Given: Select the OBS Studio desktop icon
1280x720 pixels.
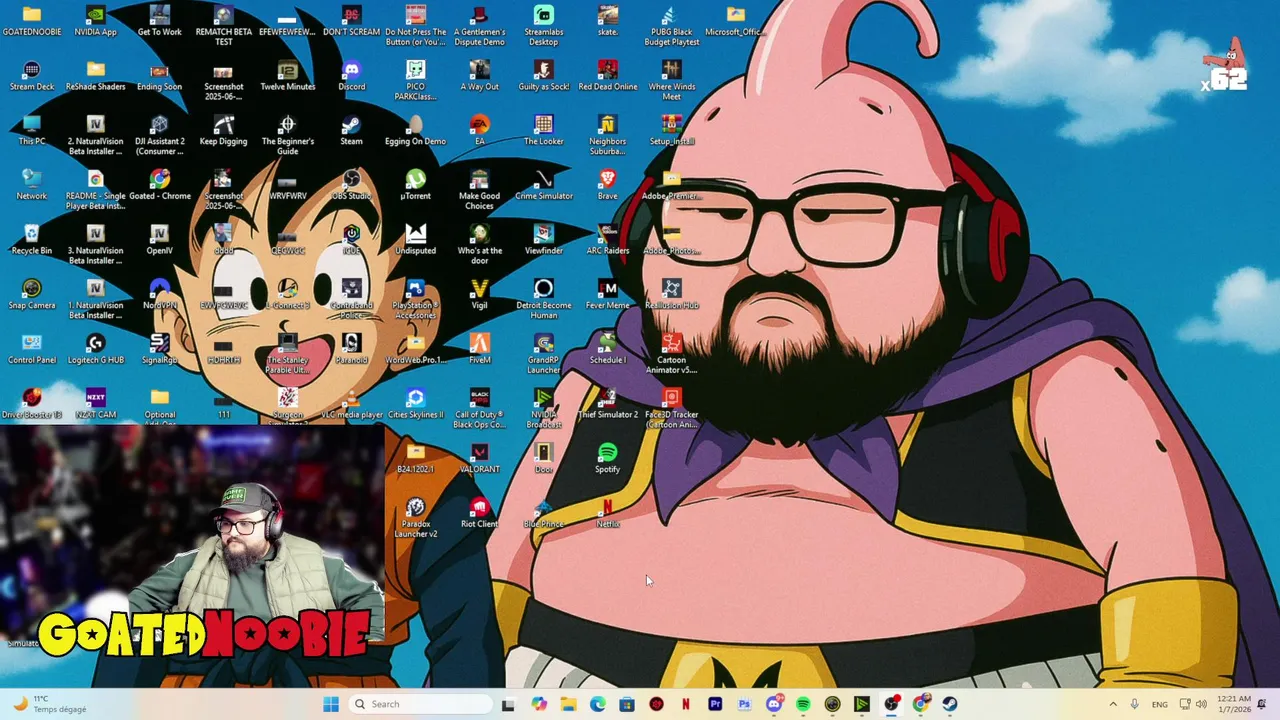Looking at the screenshot, I should coord(352,186).
